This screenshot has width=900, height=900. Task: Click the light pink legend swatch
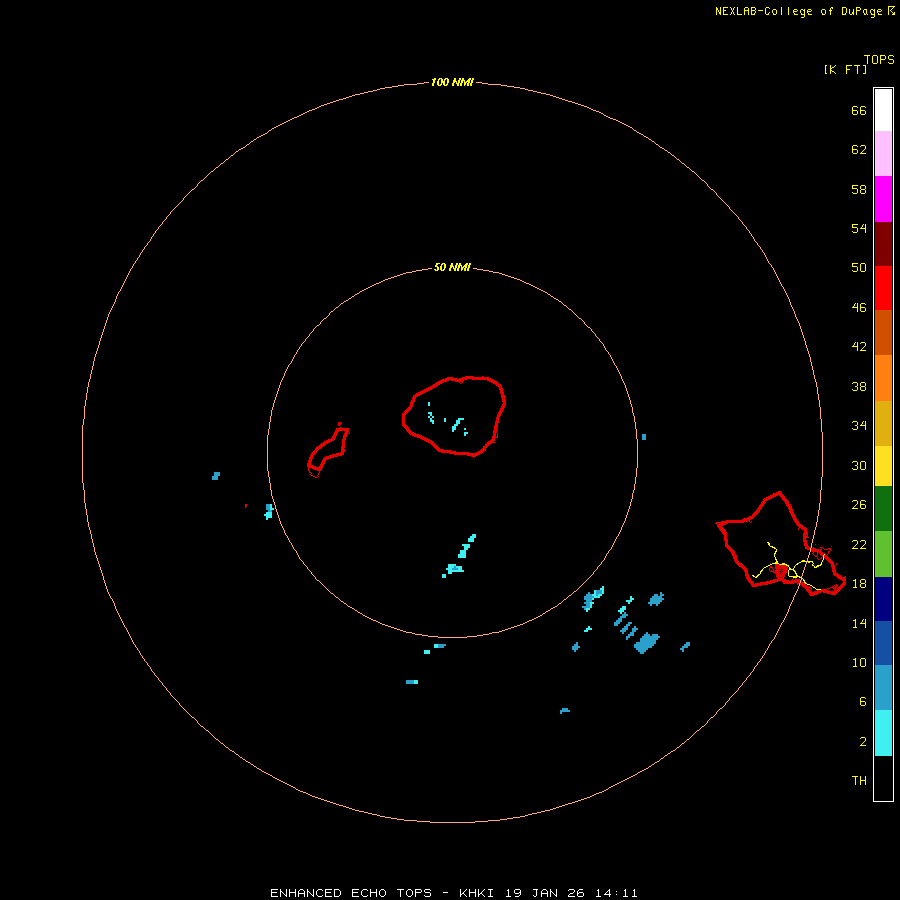coord(883,153)
